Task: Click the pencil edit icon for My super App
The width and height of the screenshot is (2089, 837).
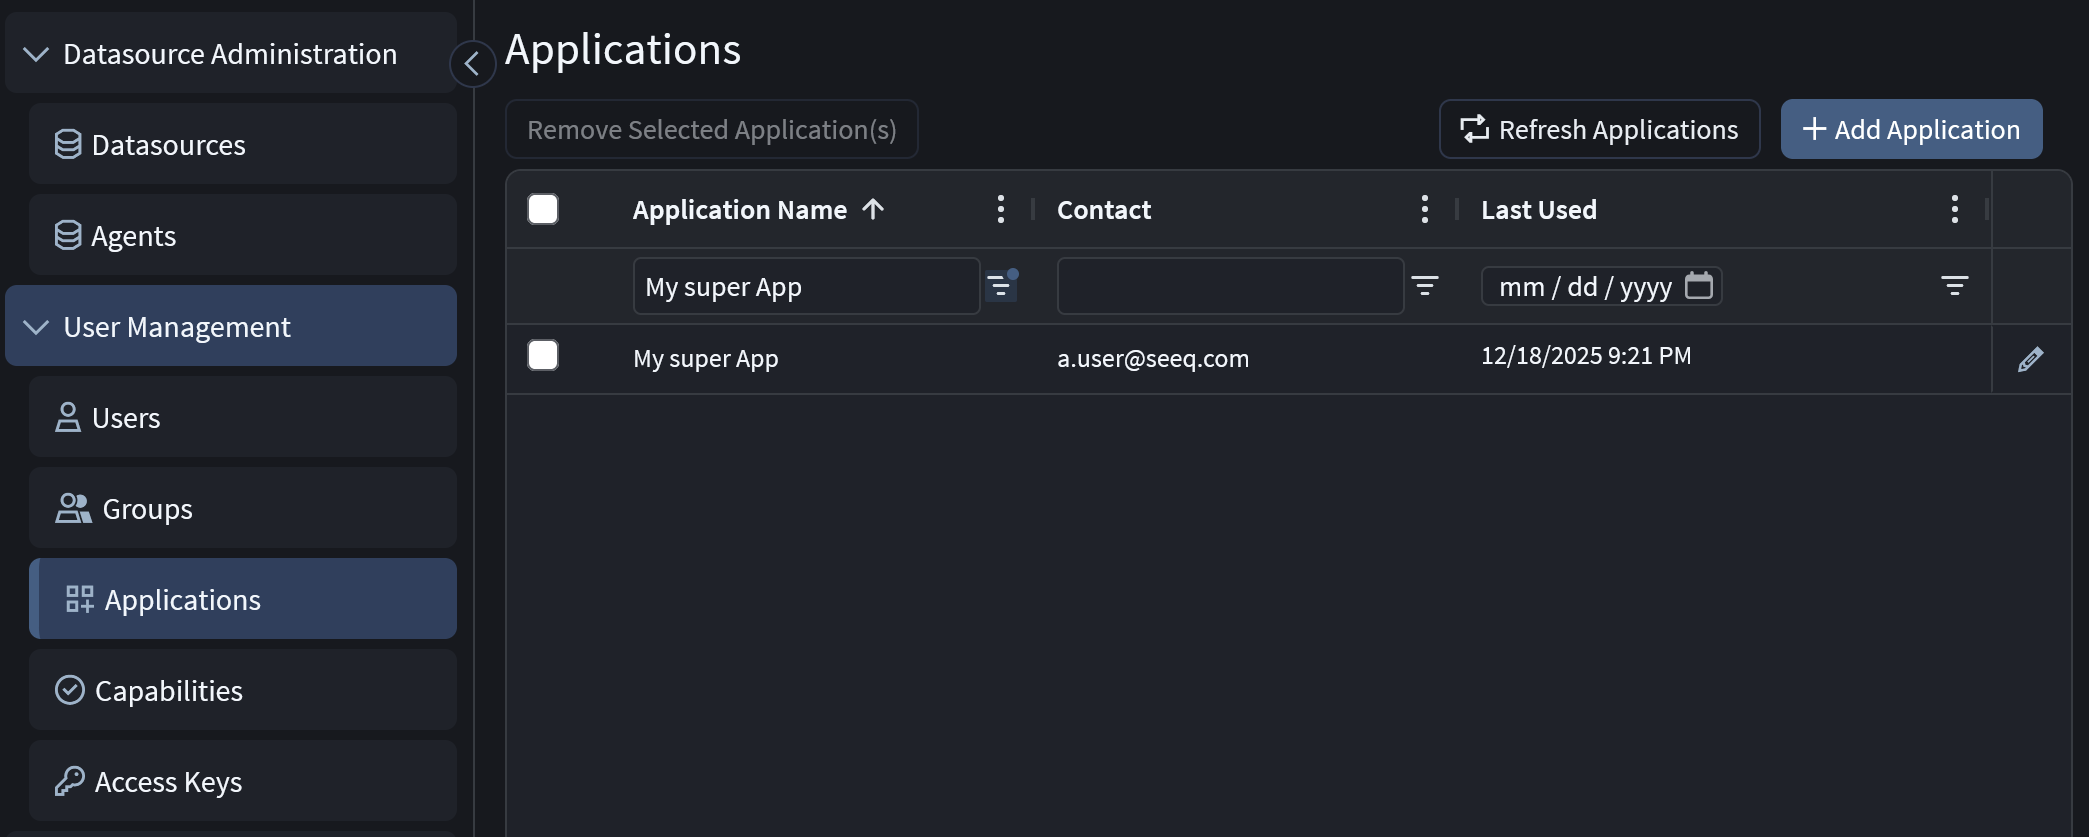Action: click(x=2030, y=359)
